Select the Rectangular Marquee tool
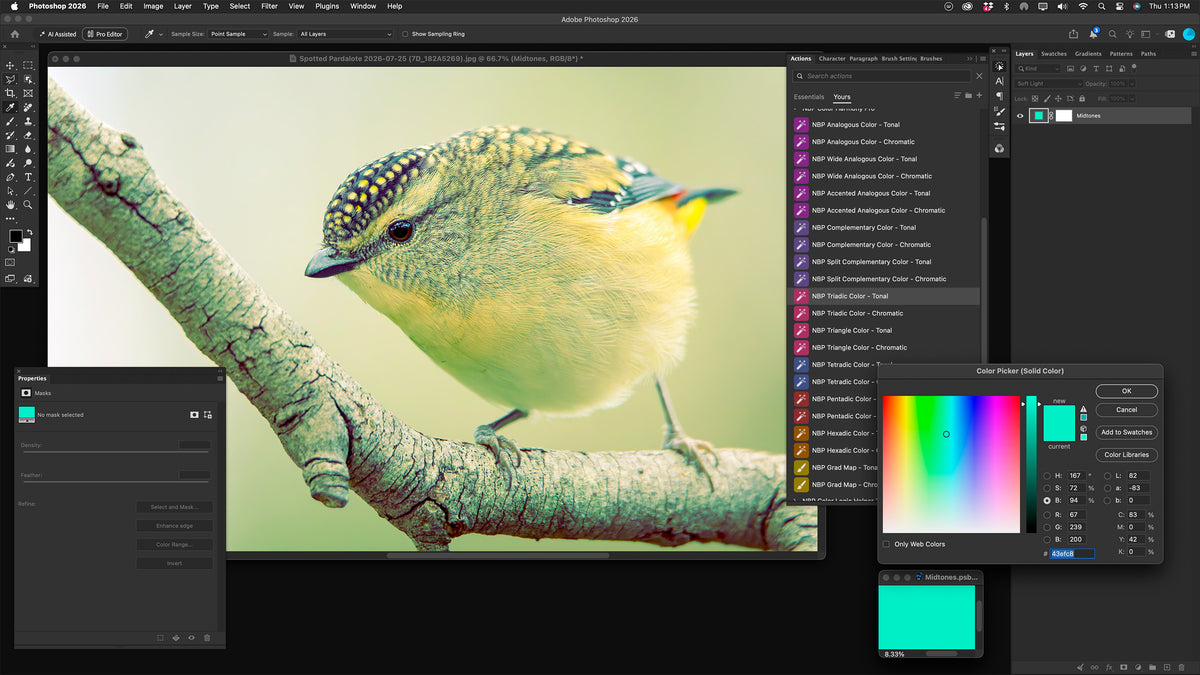This screenshot has height=675, width=1200. pyautogui.click(x=27, y=65)
